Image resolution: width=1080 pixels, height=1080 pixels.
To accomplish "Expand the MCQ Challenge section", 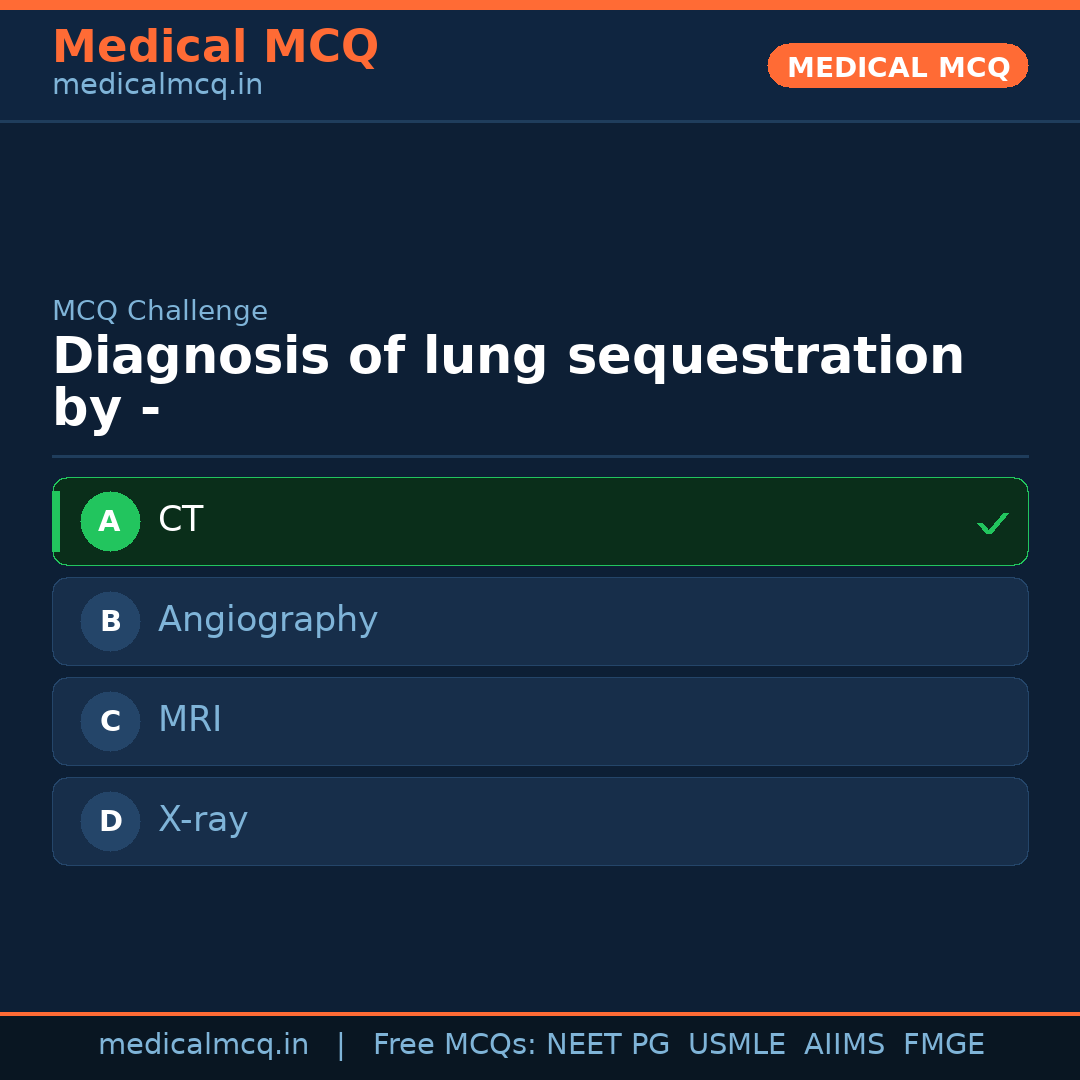I will pyautogui.click(x=160, y=311).
